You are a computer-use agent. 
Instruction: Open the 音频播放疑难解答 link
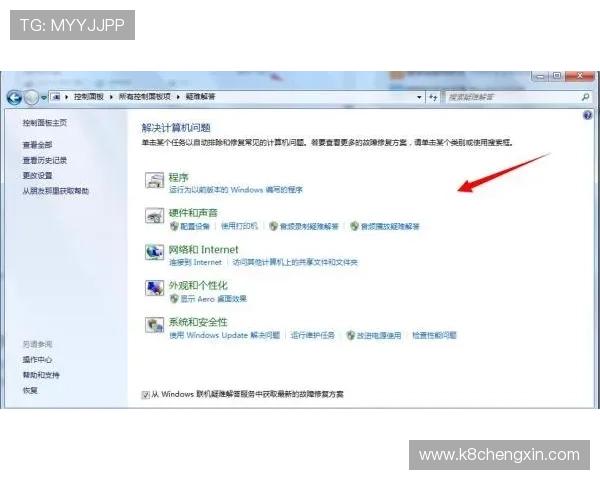point(390,226)
